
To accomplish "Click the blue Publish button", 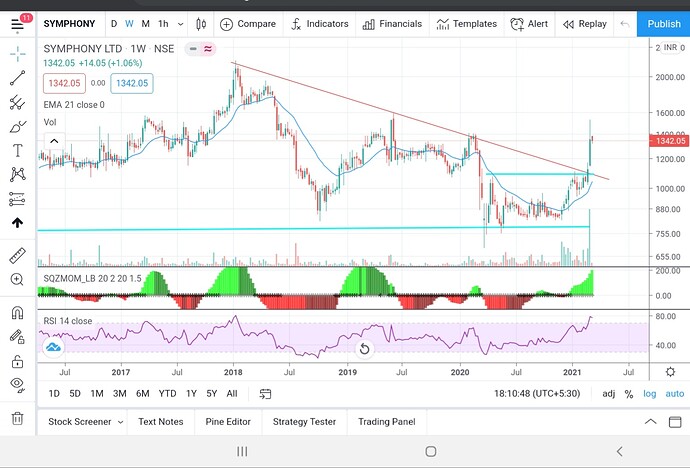I will [x=663, y=24].
